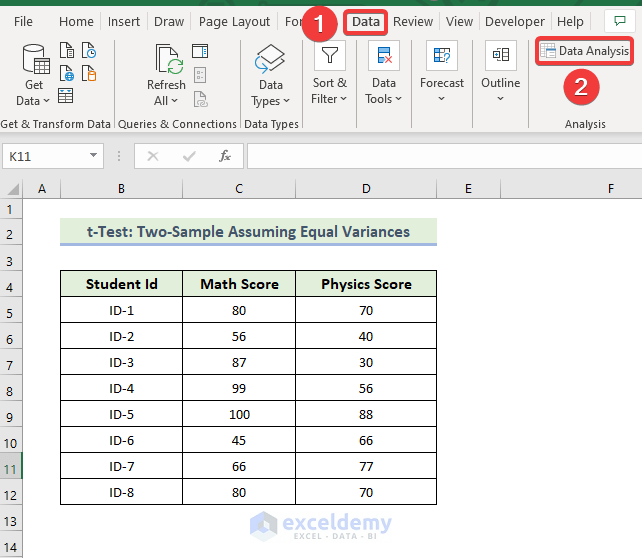Select cell containing ID-7
Screen dimensions: 642x558
[x=121, y=466]
